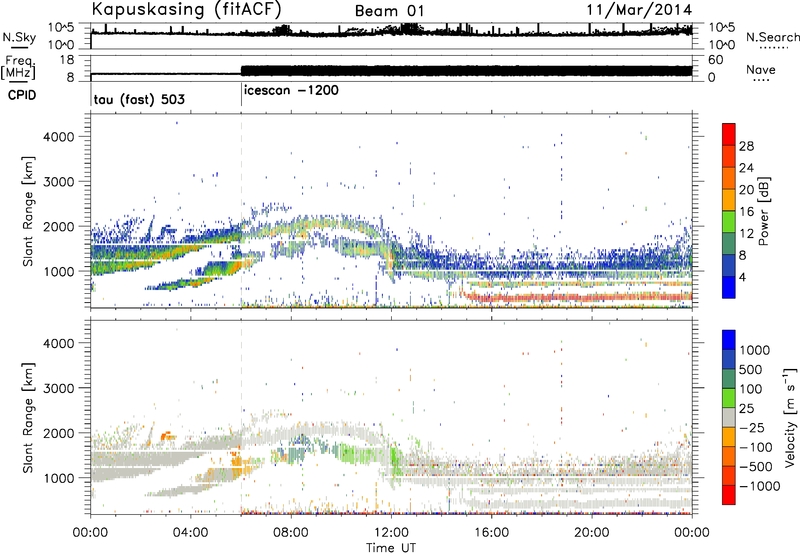Click the '4000' tick on power panel
This screenshot has height=554, width=800.
(x=59, y=137)
